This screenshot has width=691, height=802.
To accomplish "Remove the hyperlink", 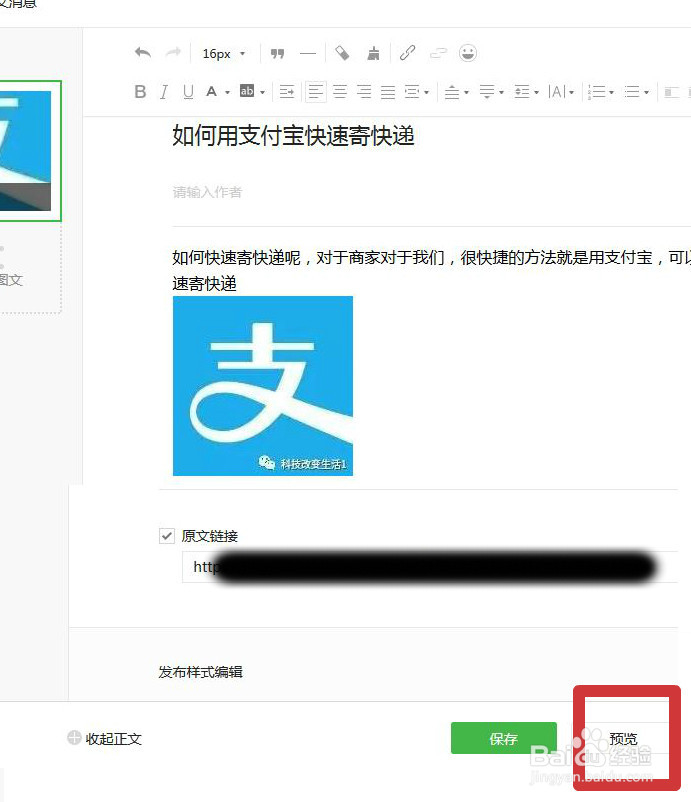I will [438, 53].
